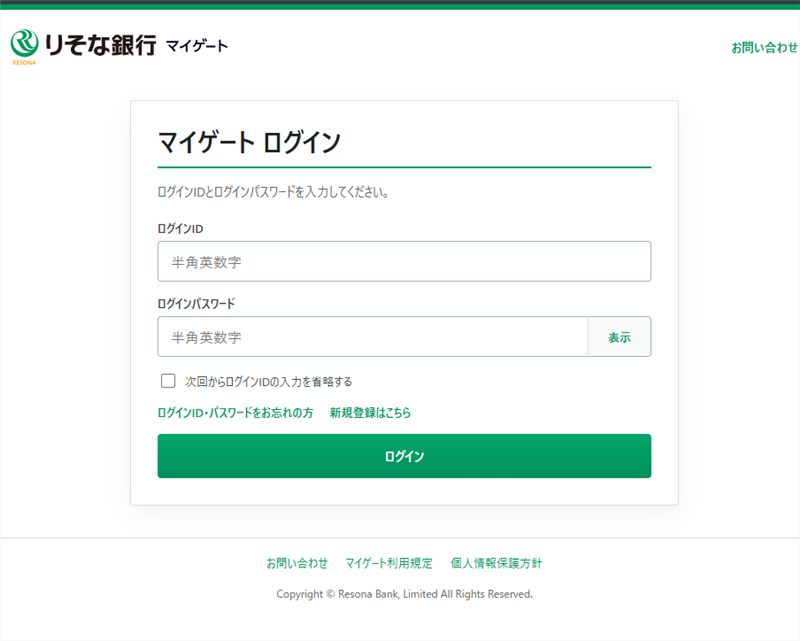Open the お問い合わせ link in the header
The width and height of the screenshot is (800, 641).
click(x=764, y=47)
